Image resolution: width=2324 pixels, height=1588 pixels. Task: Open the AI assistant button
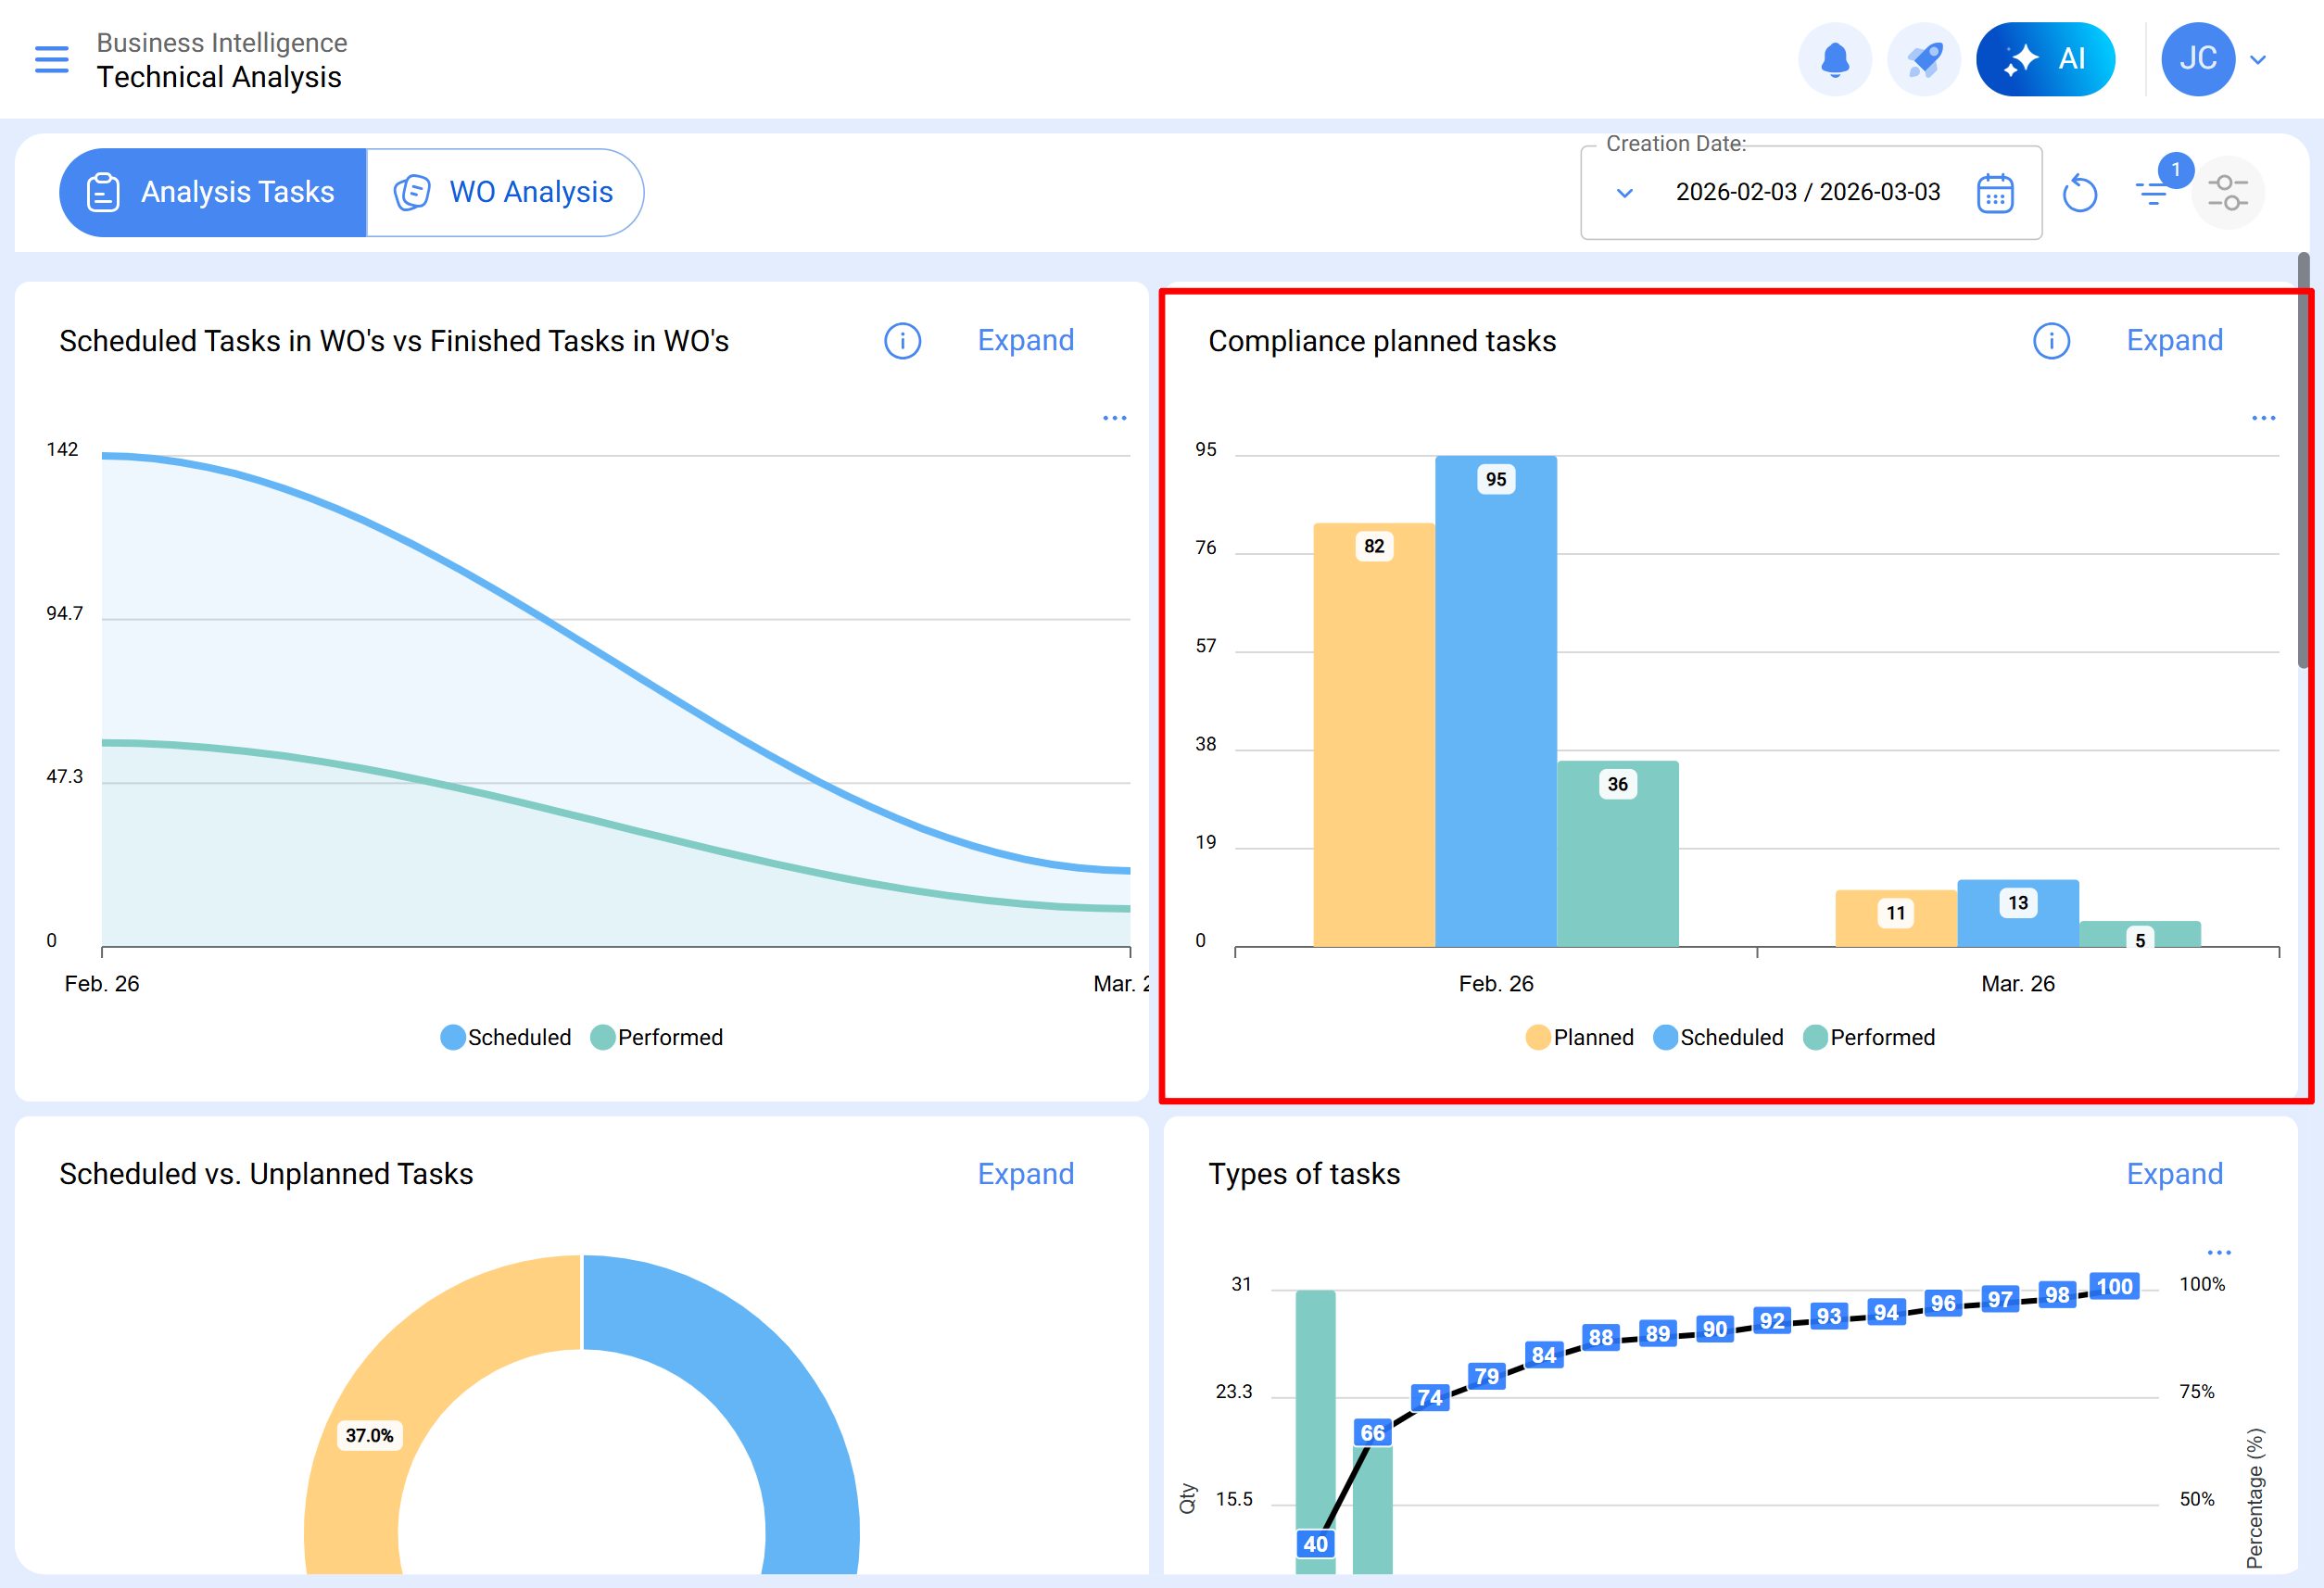tap(2044, 59)
